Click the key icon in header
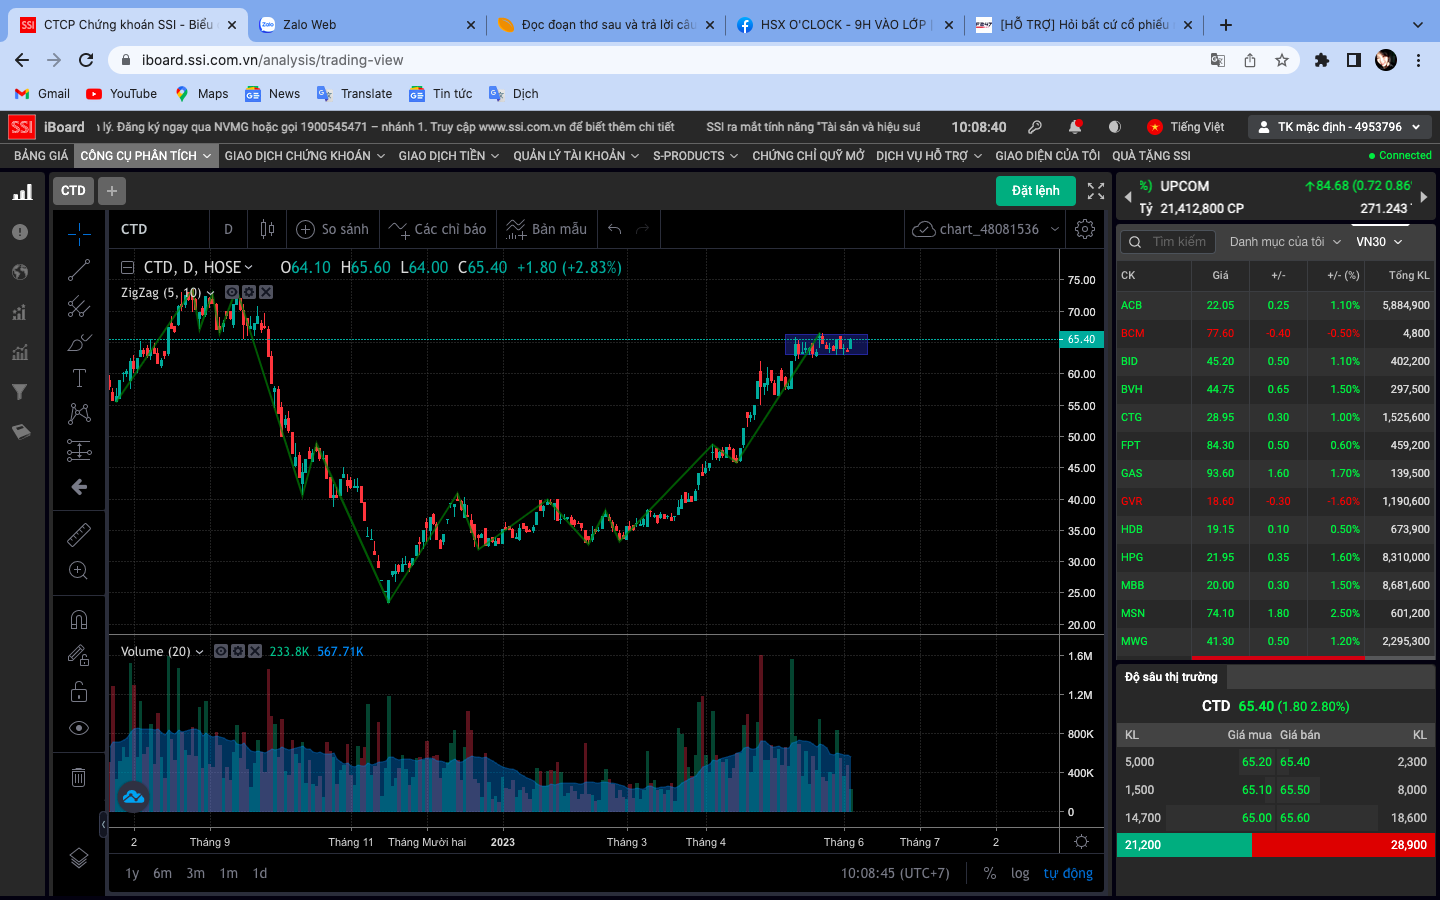The height and width of the screenshot is (900, 1440). 1035,127
